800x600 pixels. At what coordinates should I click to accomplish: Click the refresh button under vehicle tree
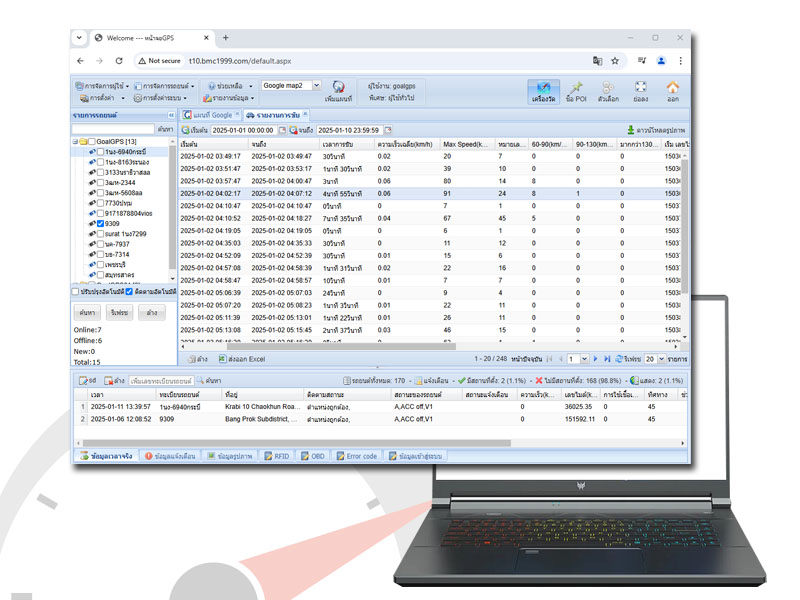(x=119, y=312)
